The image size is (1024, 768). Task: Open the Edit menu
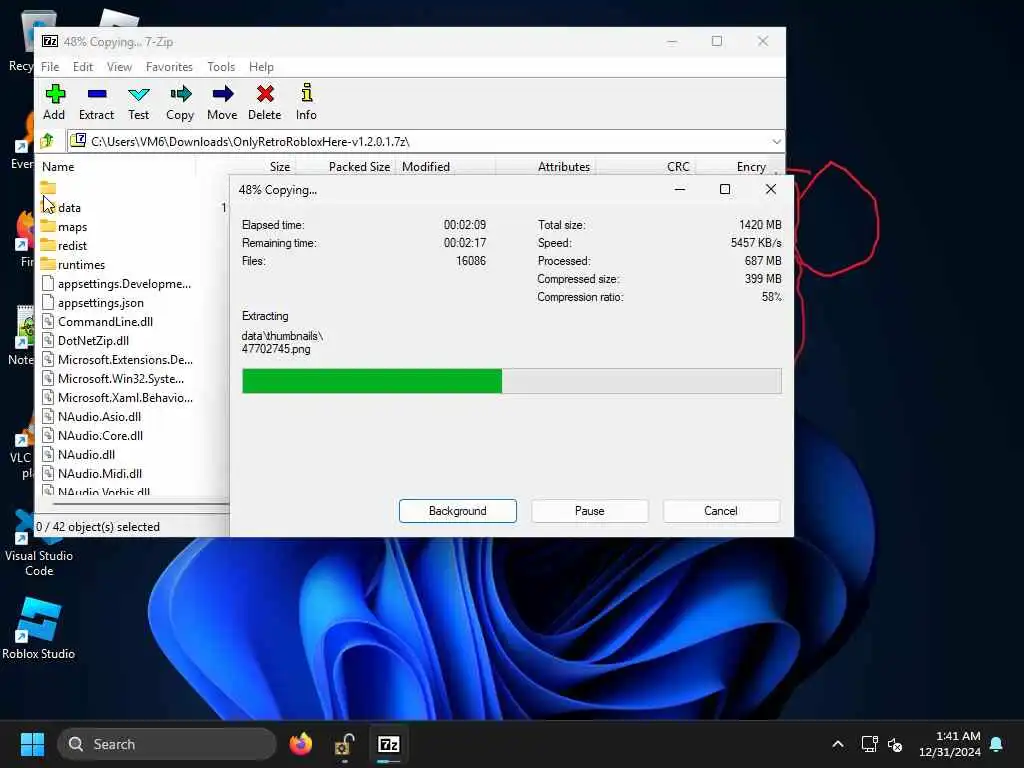tap(83, 67)
